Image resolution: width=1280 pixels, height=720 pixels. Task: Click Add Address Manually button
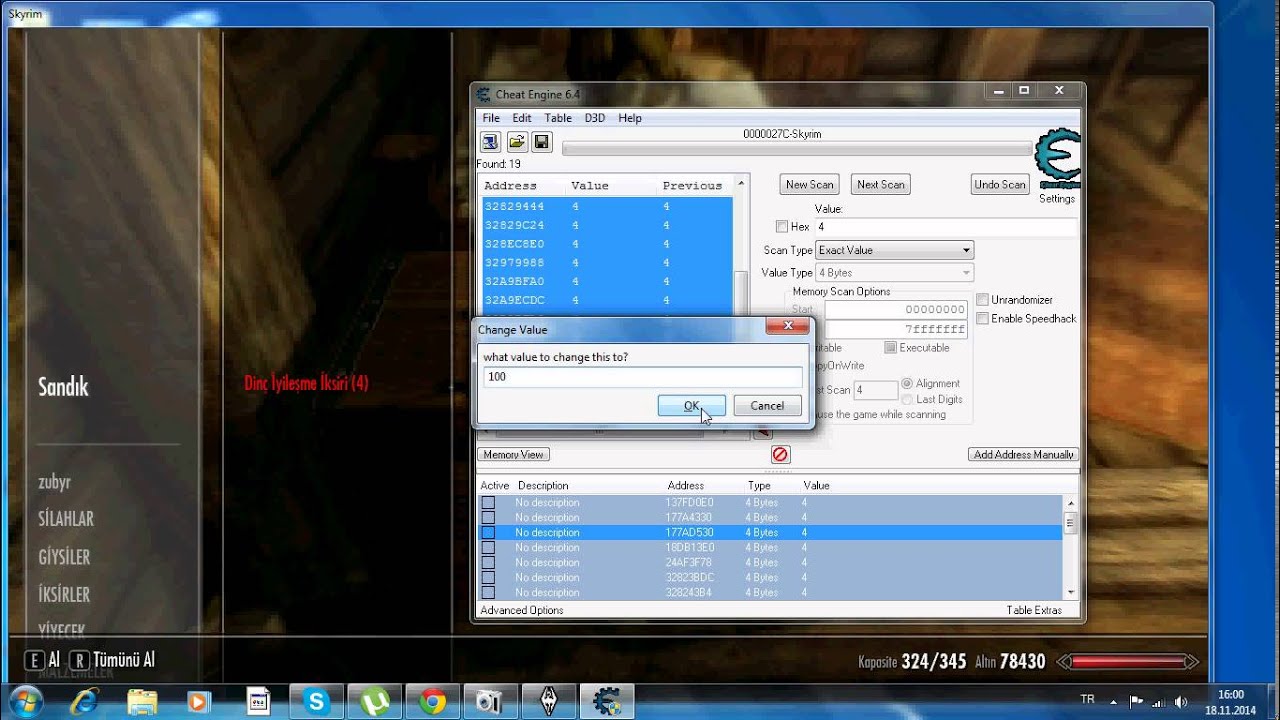pyautogui.click(x=1023, y=455)
